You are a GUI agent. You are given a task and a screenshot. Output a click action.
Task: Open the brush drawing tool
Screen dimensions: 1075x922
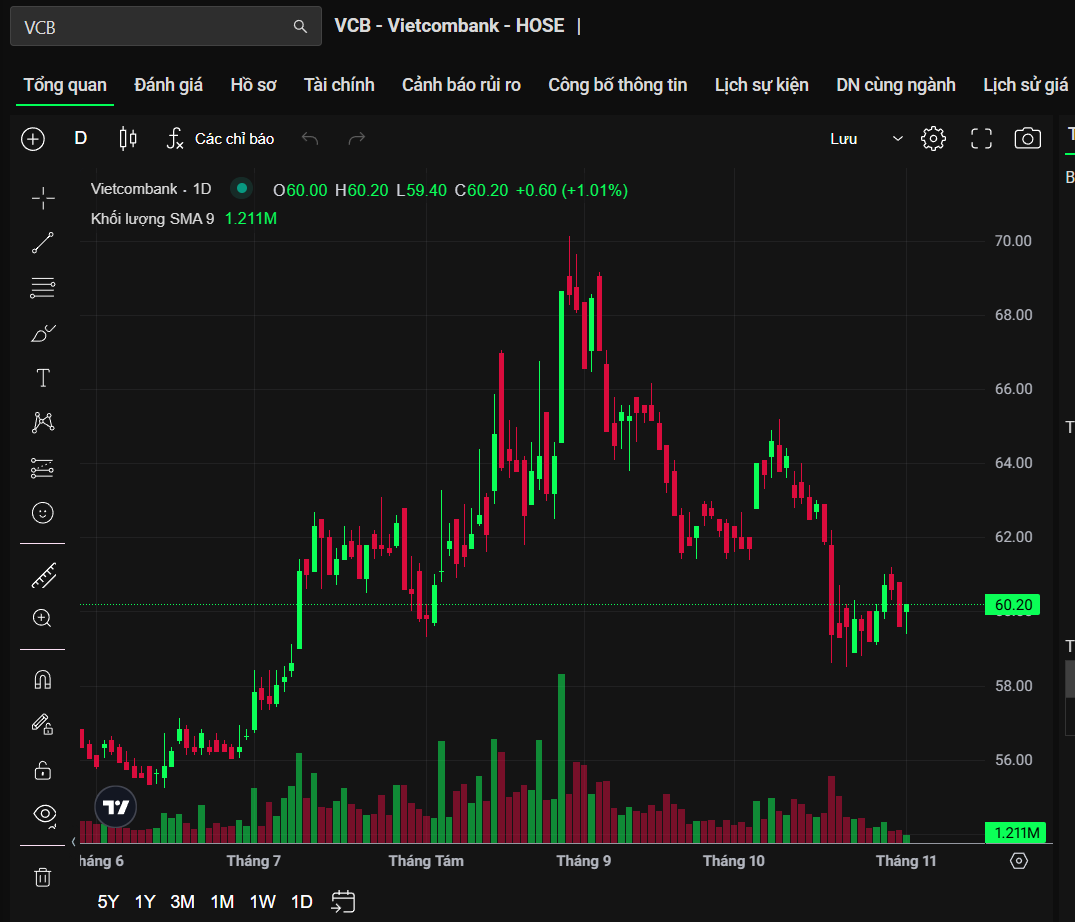(43, 333)
